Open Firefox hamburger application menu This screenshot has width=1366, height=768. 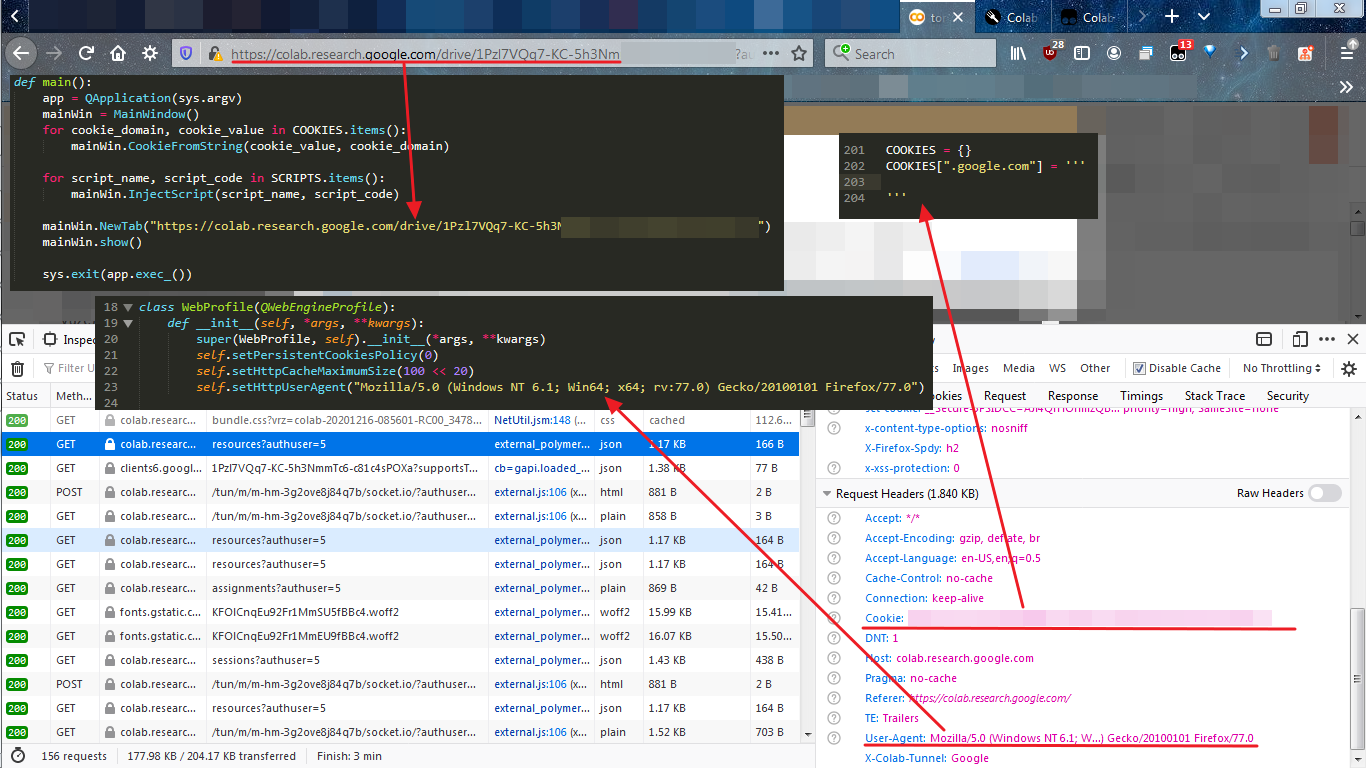(x=1348, y=54)
